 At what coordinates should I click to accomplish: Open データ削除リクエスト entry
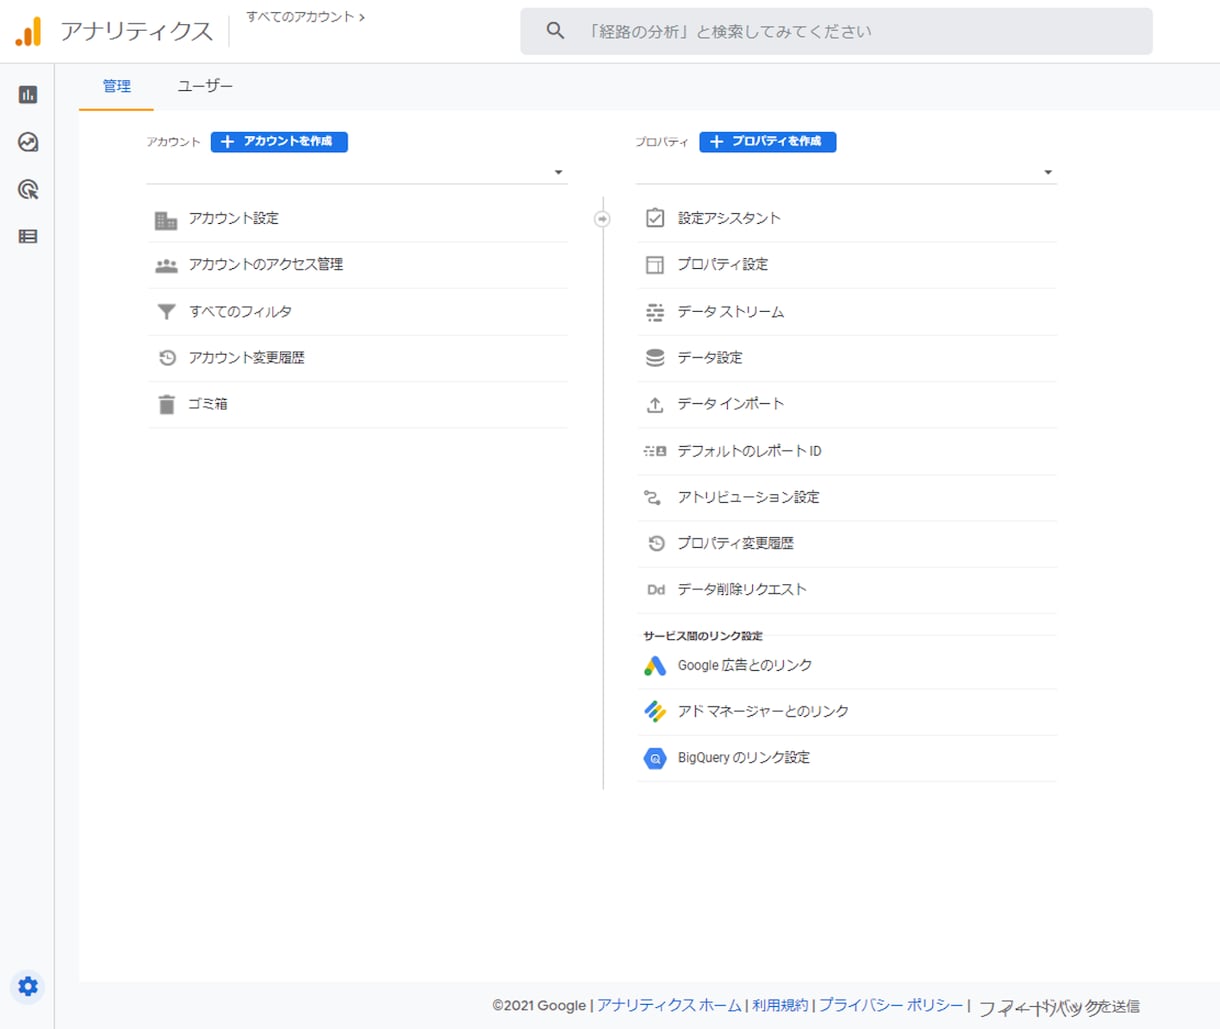click(846, 590)
